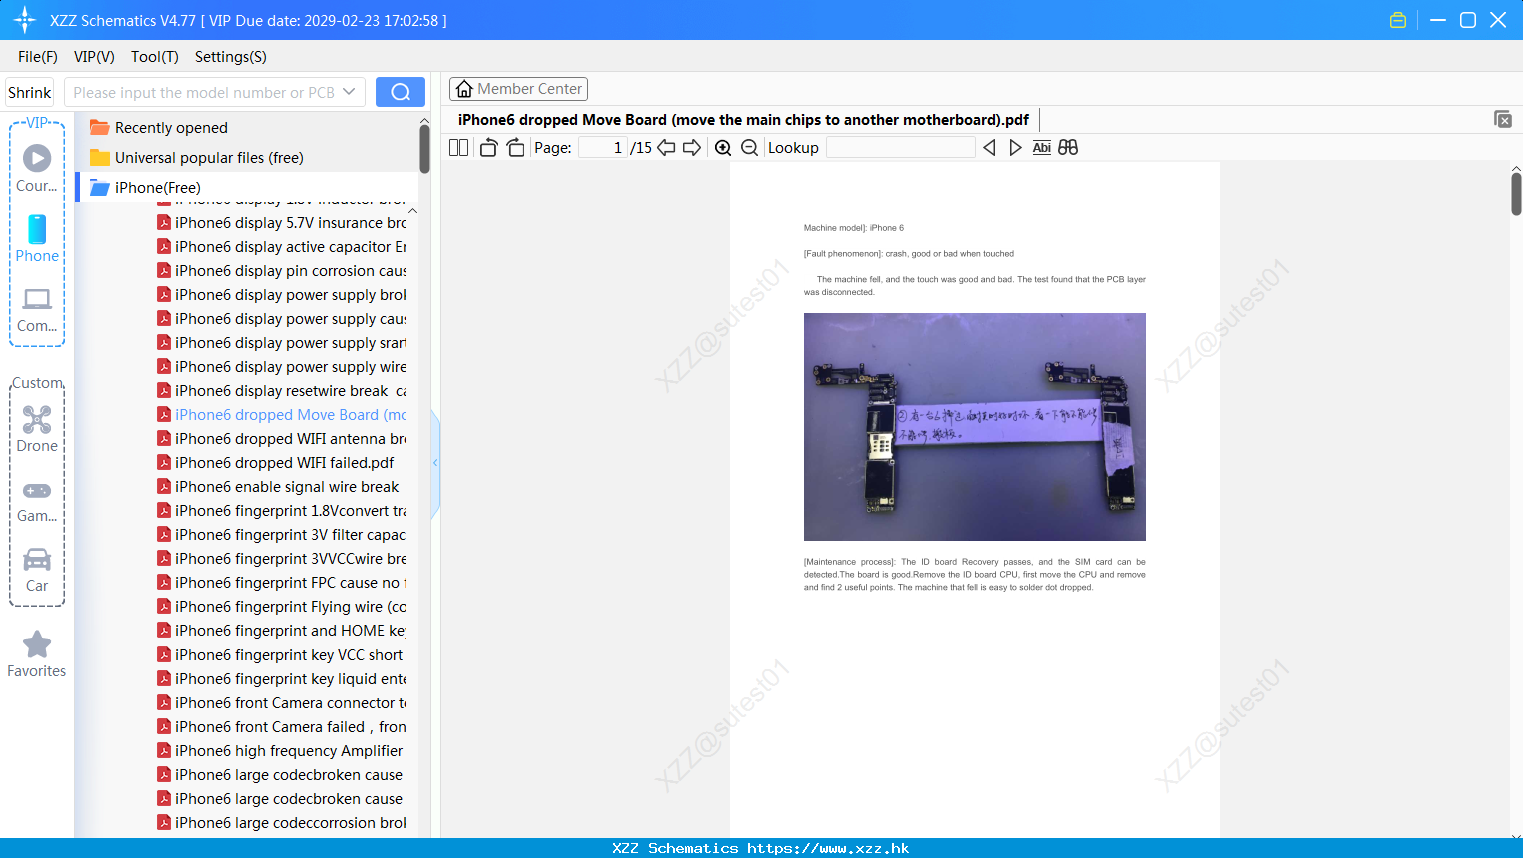
Task: Expand Universal popular files (free) folder
Action: point(197,157)
